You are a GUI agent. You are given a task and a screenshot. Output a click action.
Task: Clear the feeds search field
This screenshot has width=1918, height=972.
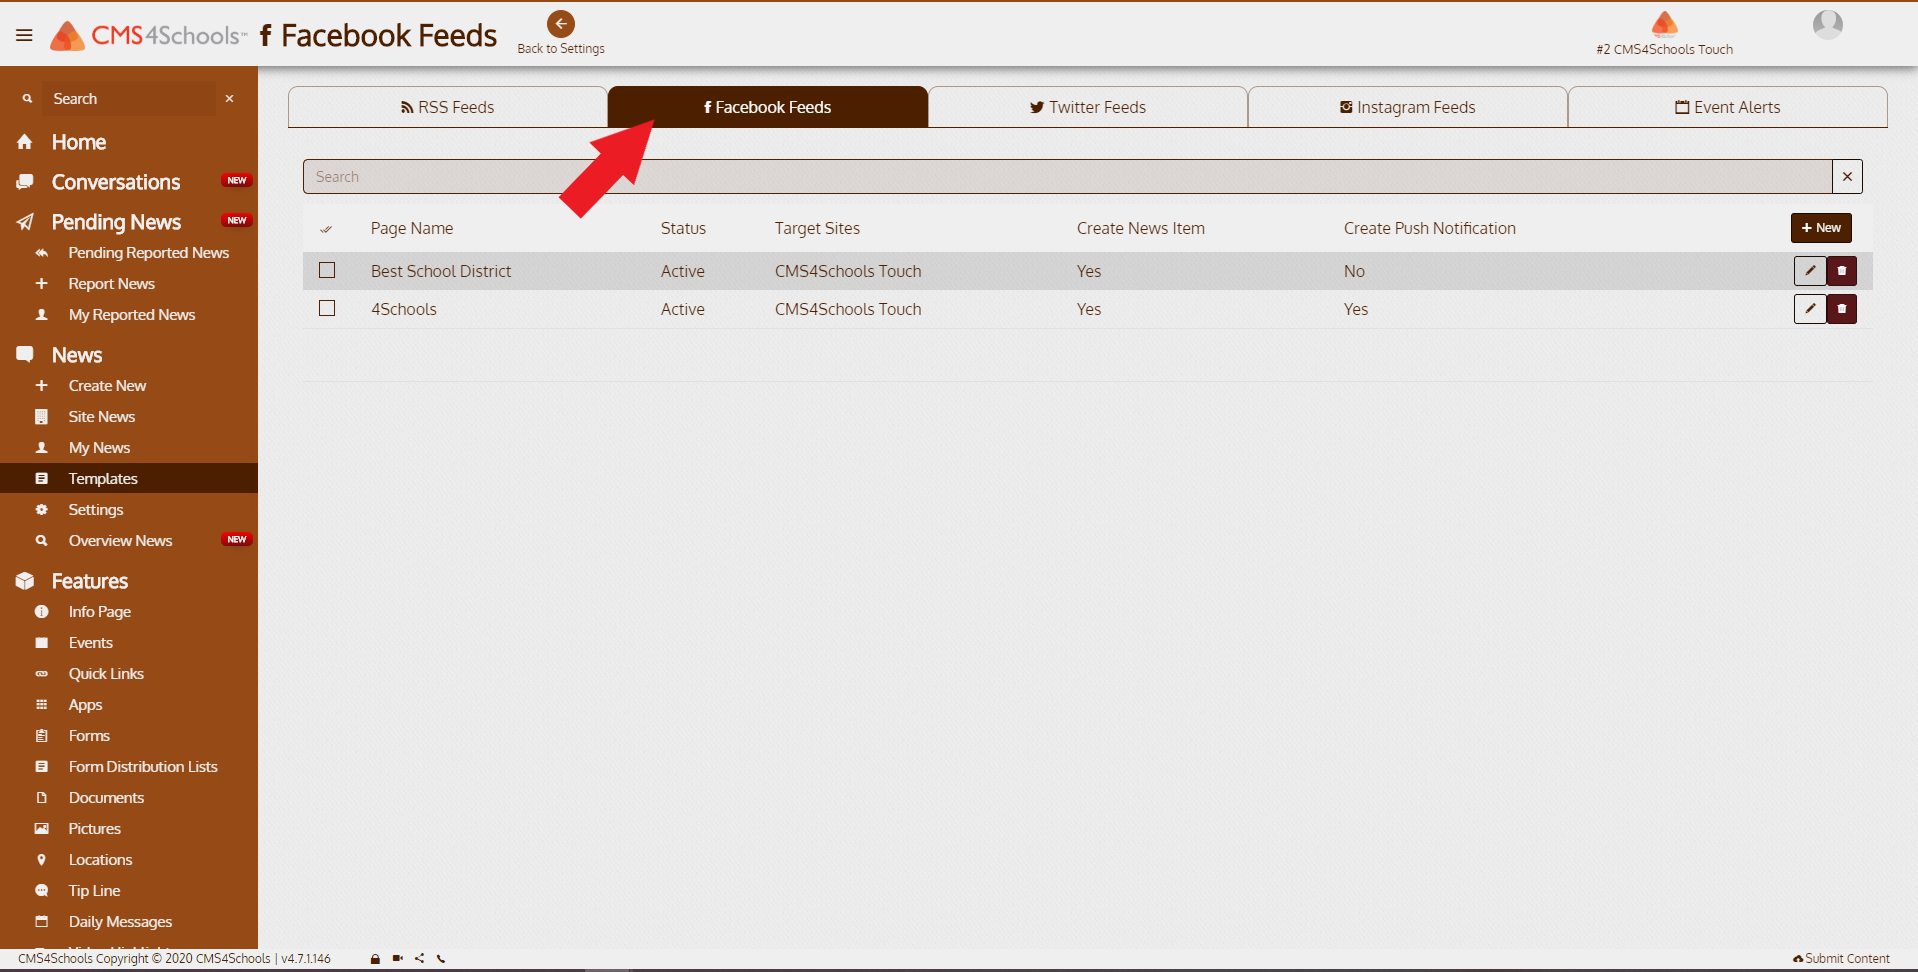tap(1847, 177)
